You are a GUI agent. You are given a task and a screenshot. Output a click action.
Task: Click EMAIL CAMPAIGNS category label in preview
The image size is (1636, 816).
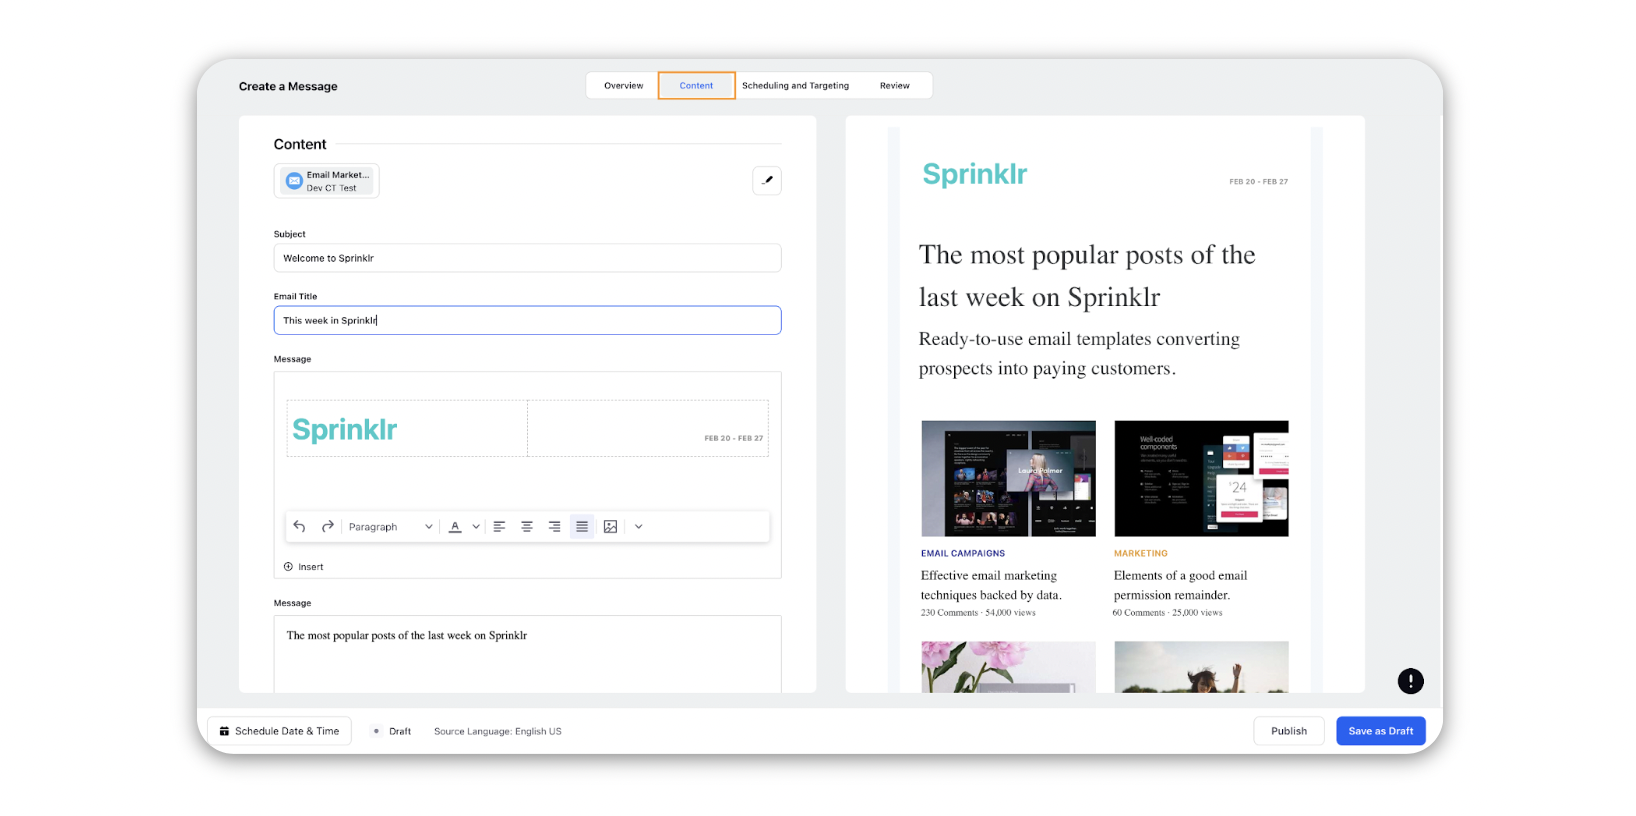963,553
